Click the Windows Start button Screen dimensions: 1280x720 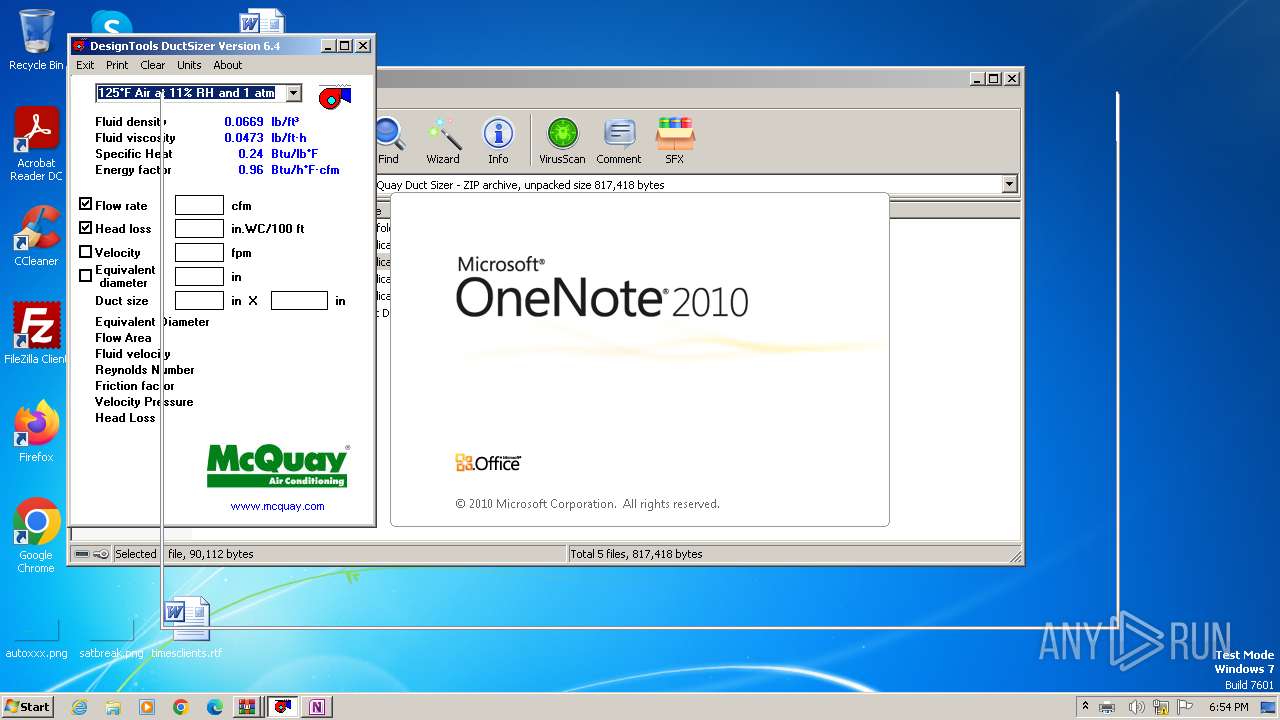[27, 707]
